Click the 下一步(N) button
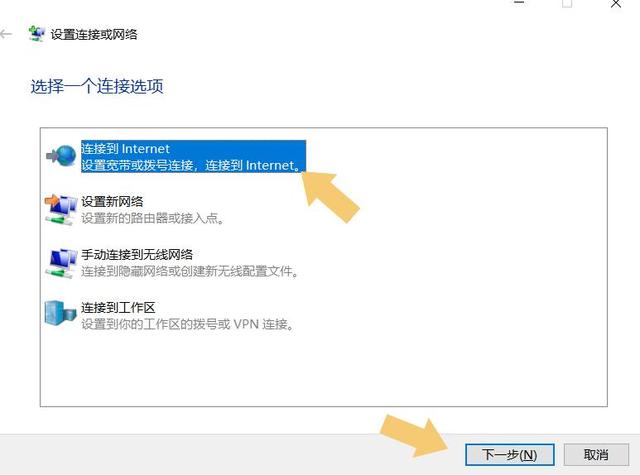The width and height of the screenshot is (640, 475). [509, 455]
